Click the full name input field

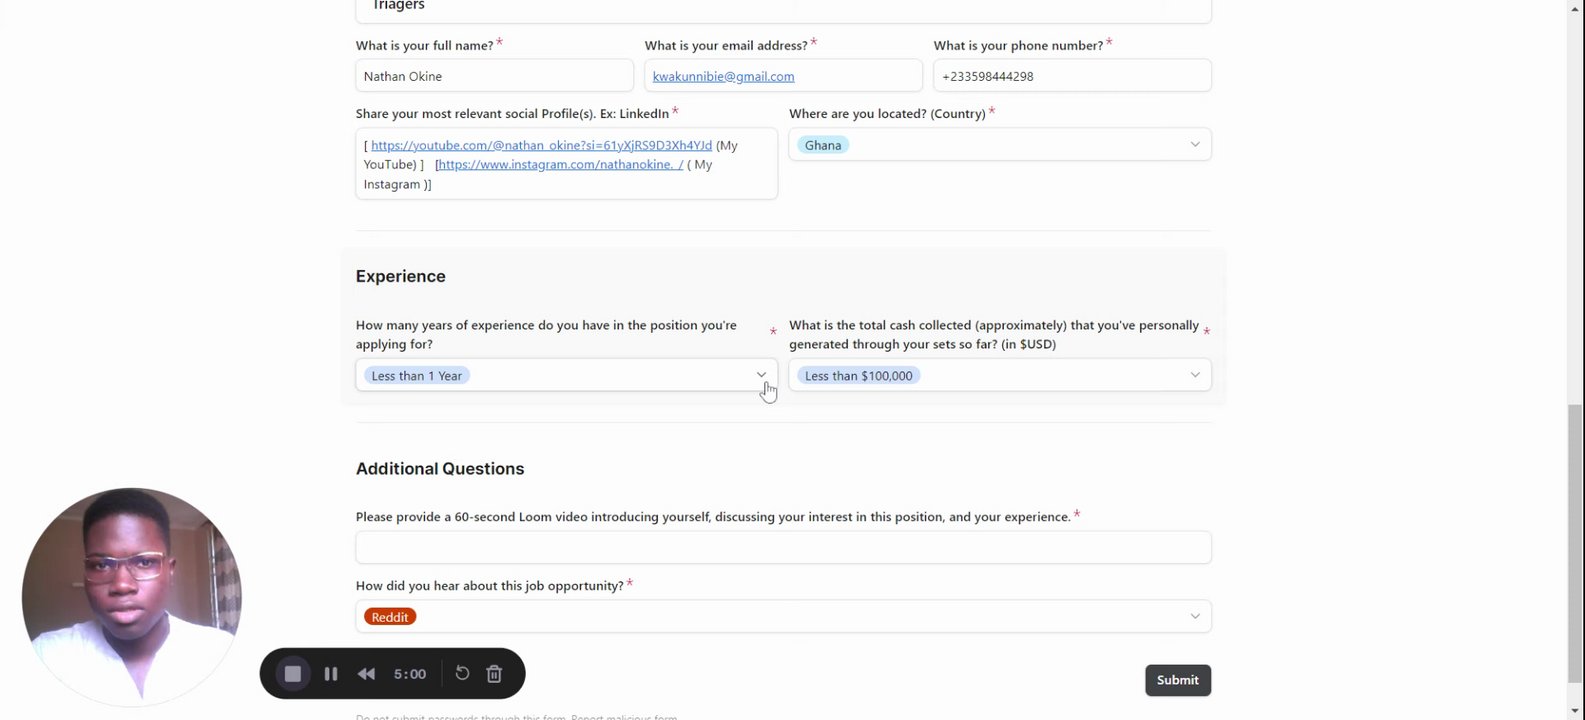pyautogui.click(x=494, y=76)
